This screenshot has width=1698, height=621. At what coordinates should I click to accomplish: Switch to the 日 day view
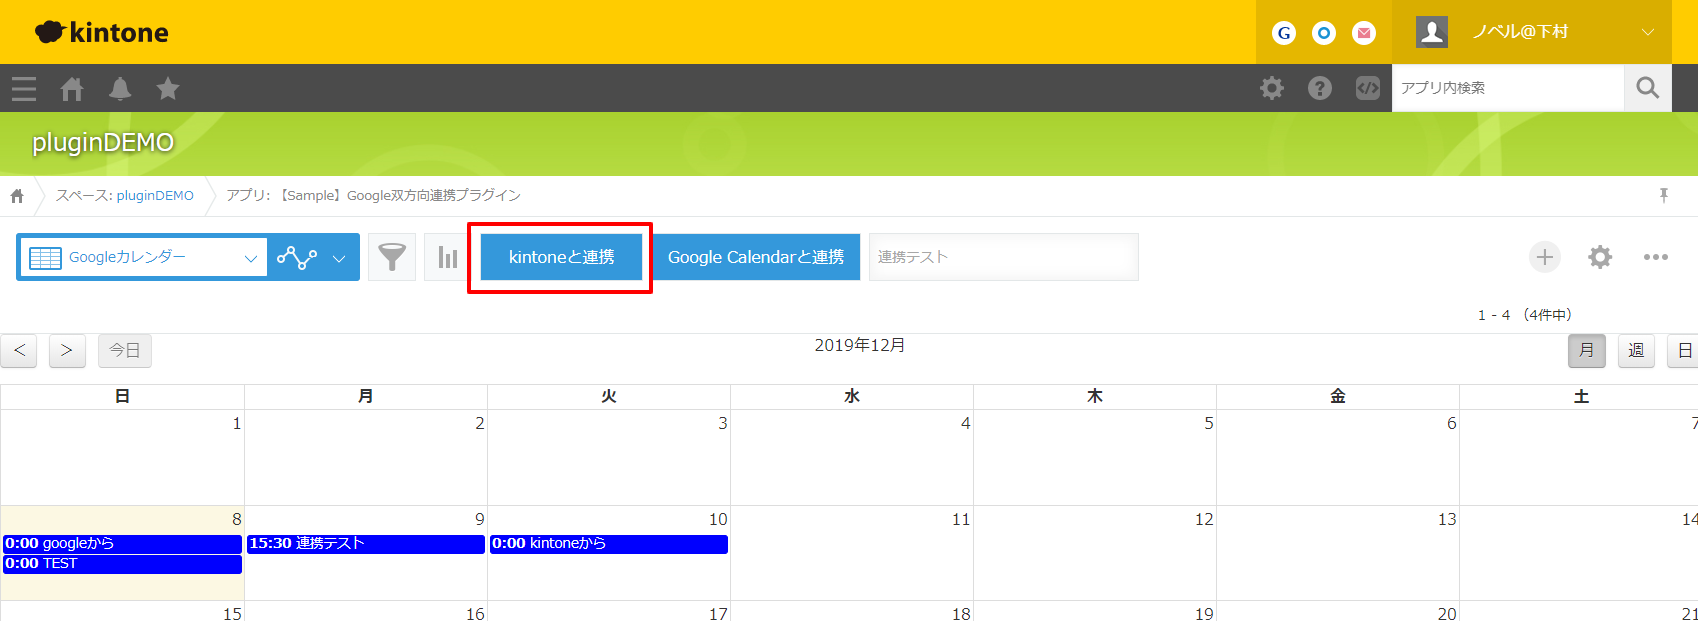coord(1684,351)
